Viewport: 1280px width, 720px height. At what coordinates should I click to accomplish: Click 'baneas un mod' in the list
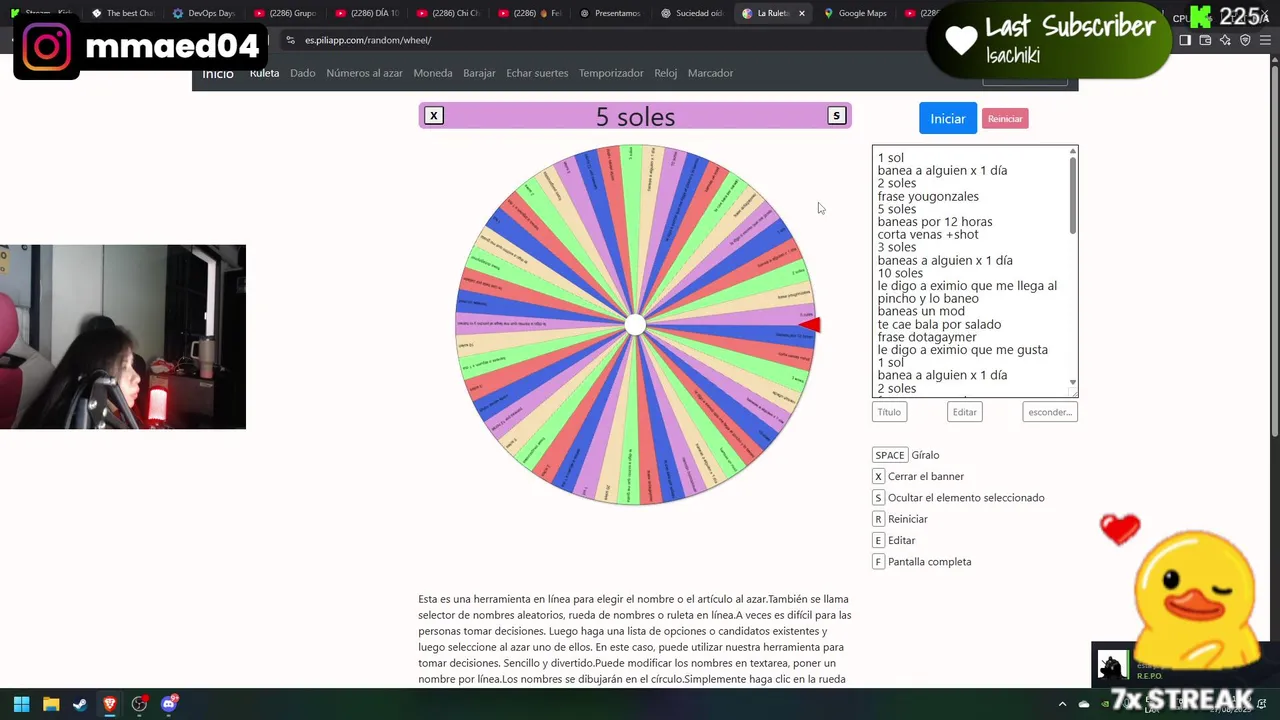click(x=921, y=311)
